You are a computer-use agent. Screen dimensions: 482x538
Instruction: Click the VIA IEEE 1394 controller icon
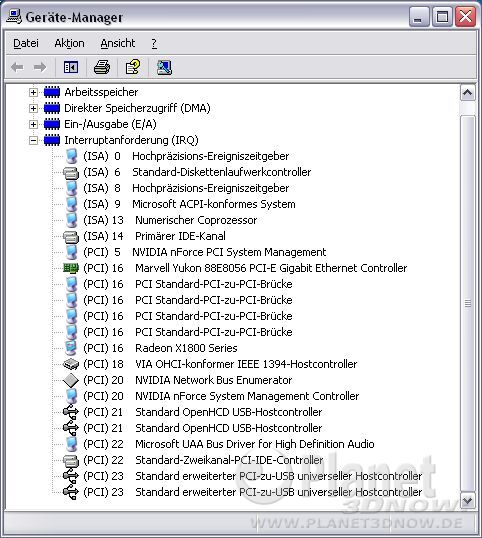coord(71,364)
